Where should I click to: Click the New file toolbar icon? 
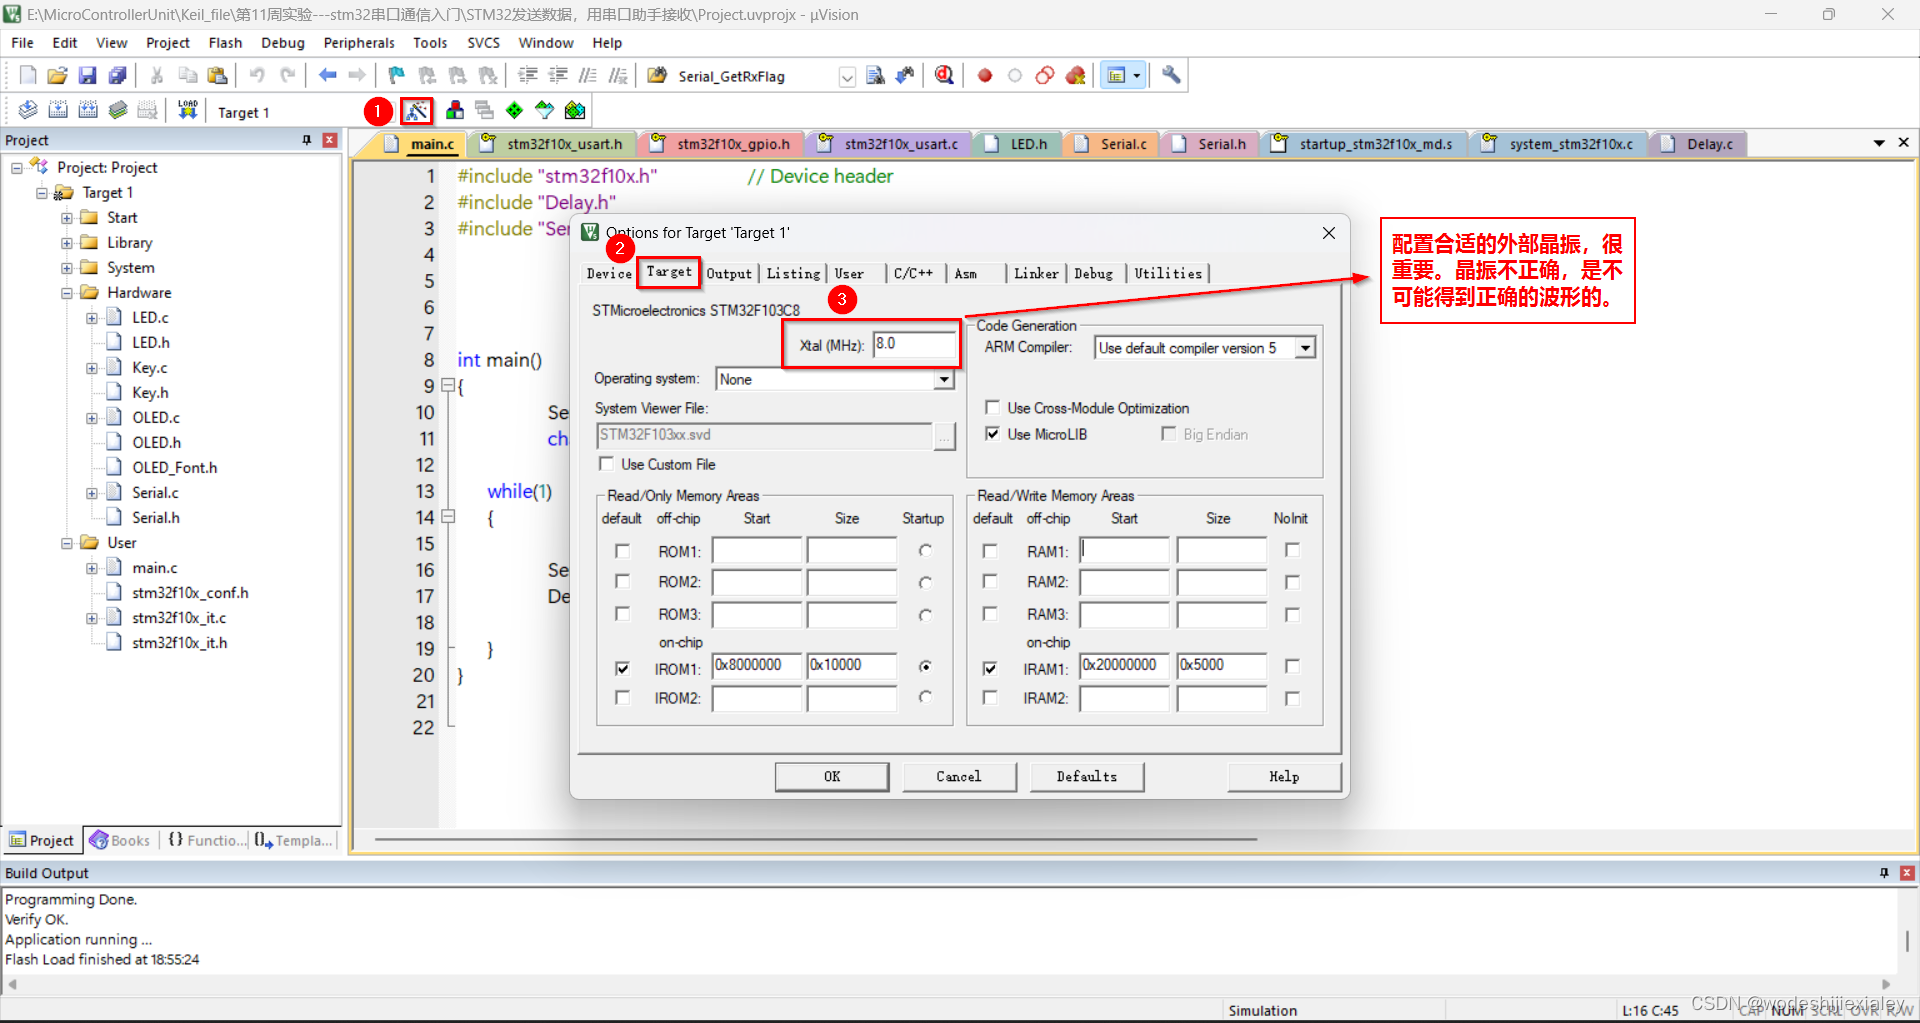[x=28, y=75]
